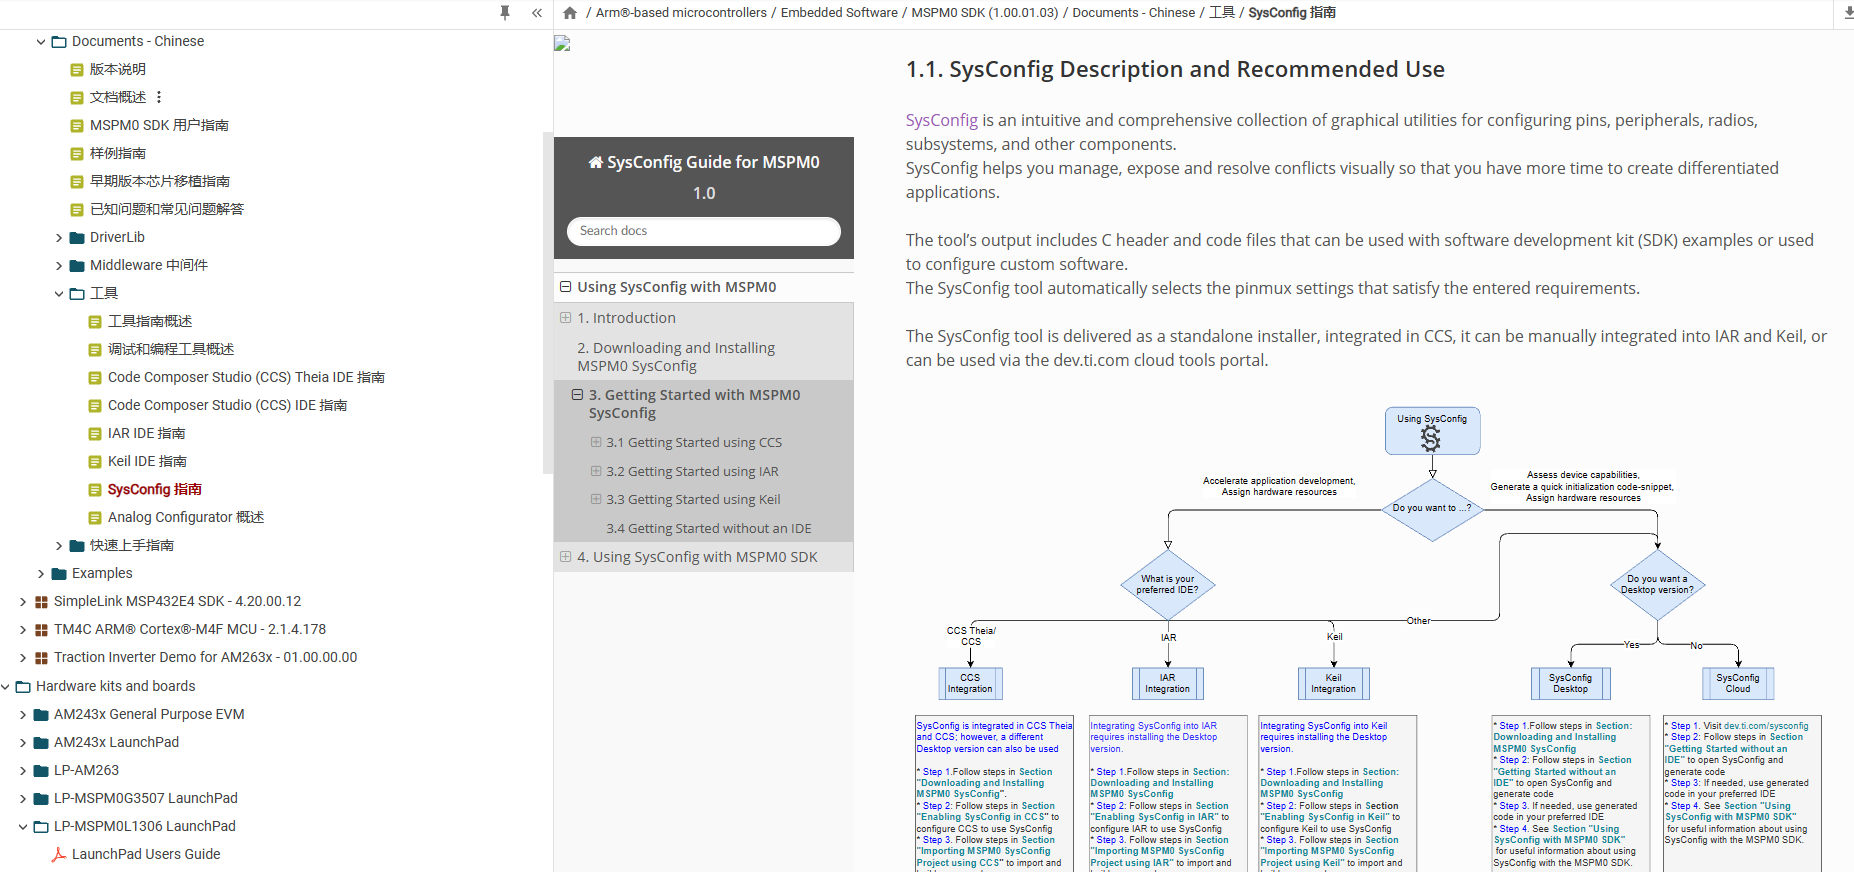Click 'Arm®-based microcontrollers' breadcrumb
This screenshot has width=1854, height=872.
pos(681,13)
